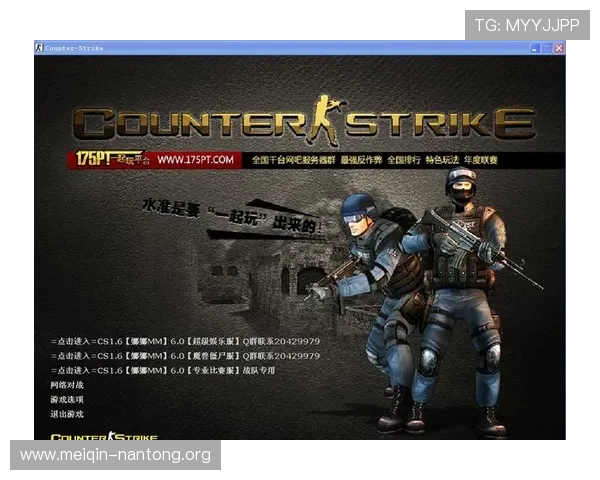Click the www.meiqin-nantong.org watermark

pos(115,456)
